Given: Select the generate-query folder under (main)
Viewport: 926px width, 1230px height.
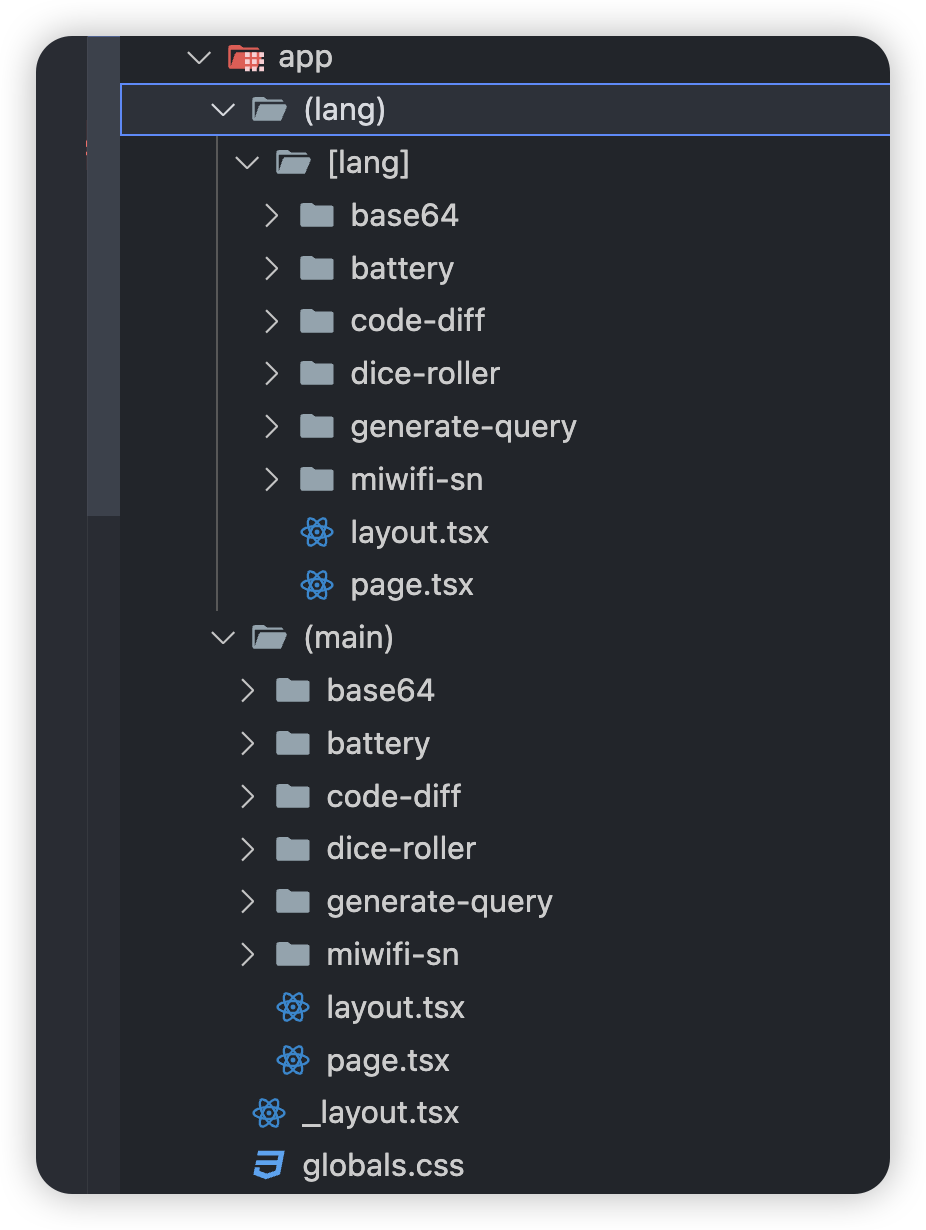Looking at the screenshot, I should click(x=439, y=901).
